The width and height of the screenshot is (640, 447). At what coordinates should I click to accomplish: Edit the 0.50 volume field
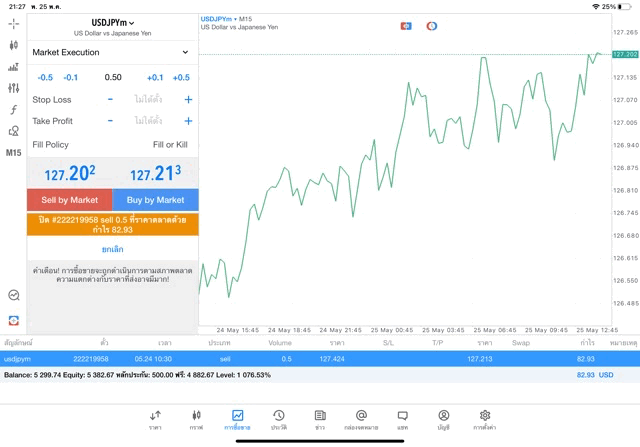(113, 77)
